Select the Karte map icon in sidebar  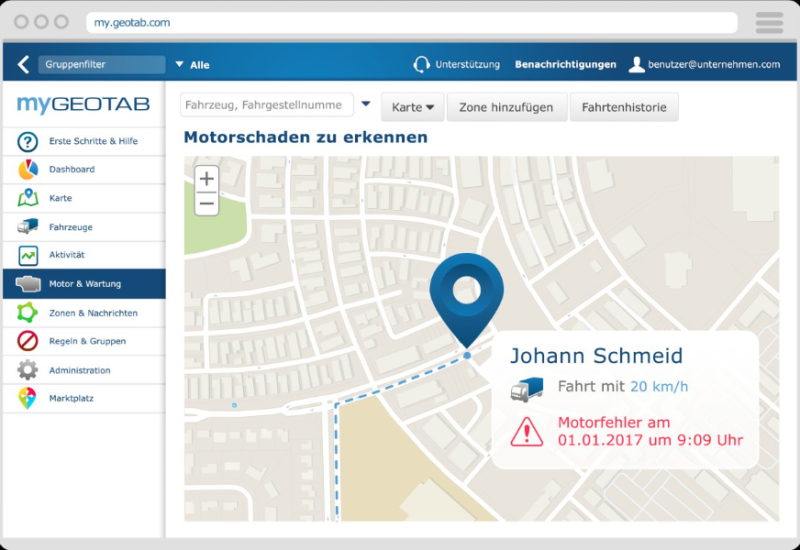(x=28, y=198)
